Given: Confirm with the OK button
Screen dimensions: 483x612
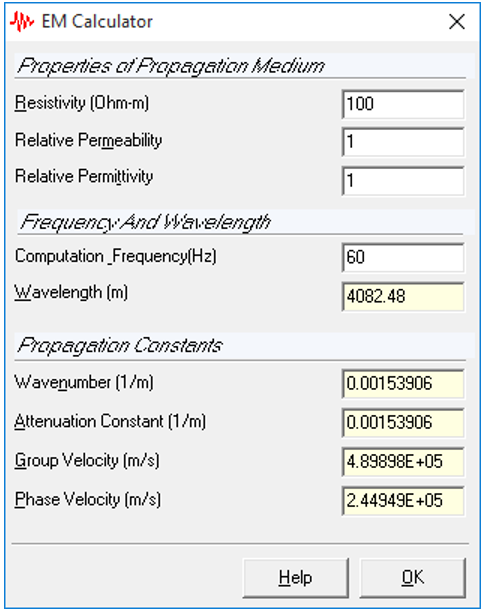Looking at the screenshot, I should click(412, 578).
